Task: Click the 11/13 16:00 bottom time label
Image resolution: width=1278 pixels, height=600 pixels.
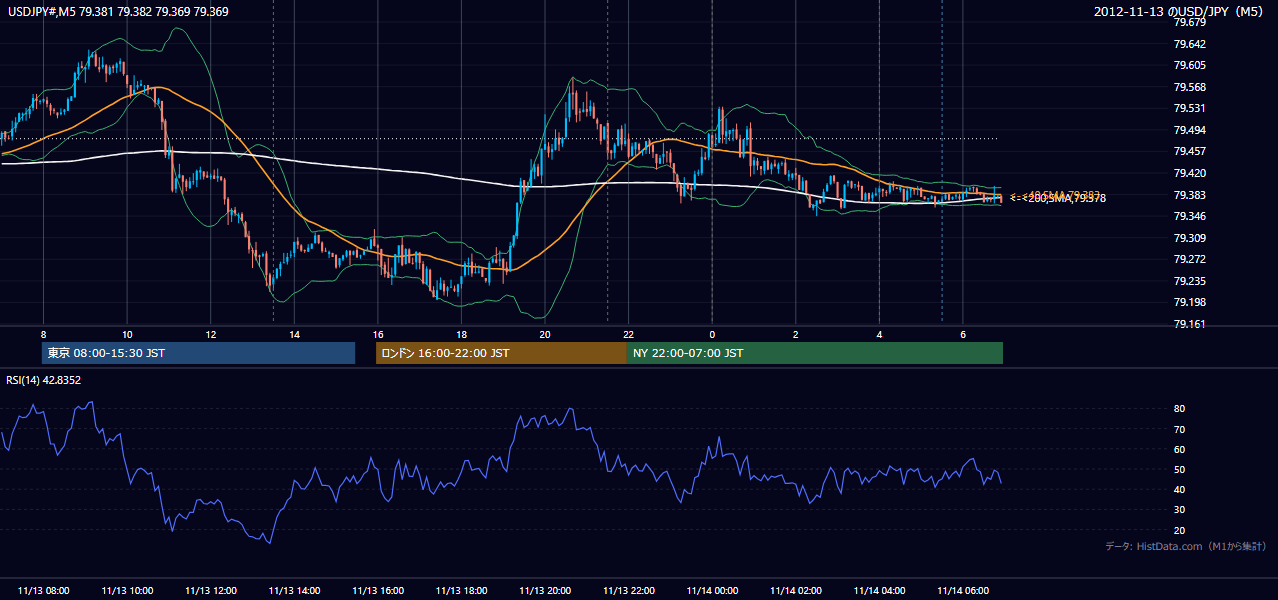Action: 377,591
